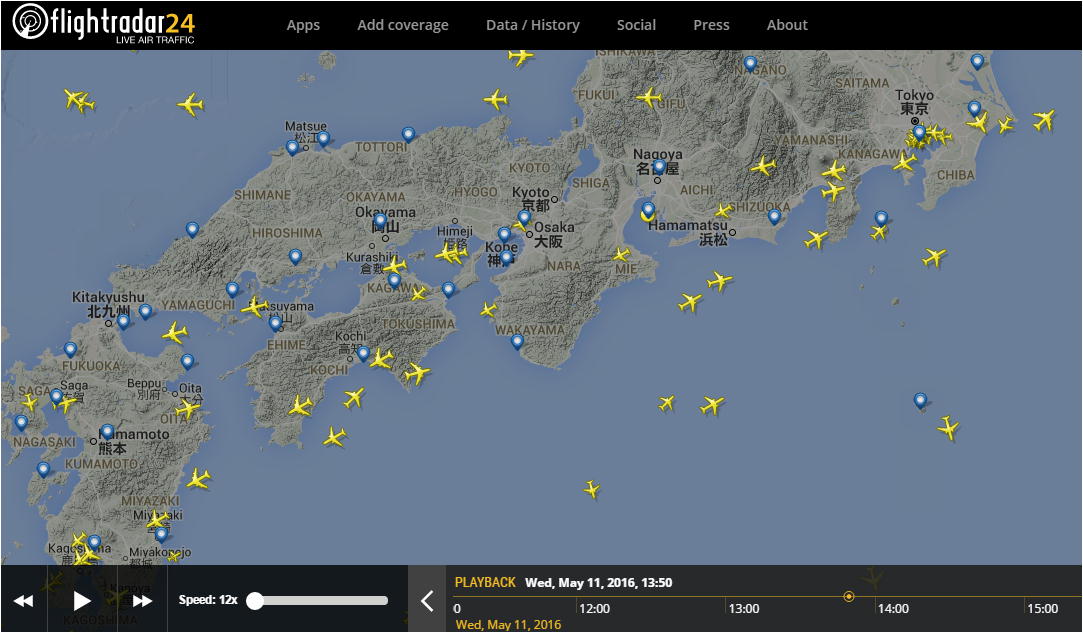Select the southernmost aircraft over the open ocean

pyautogui.click(x=592, y=489)
